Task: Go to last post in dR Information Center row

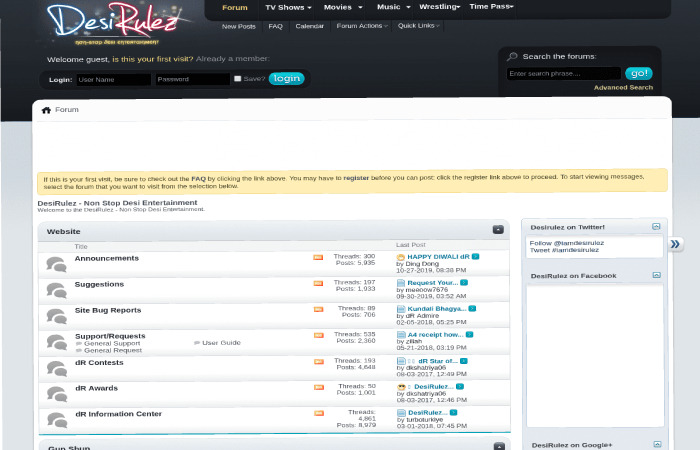Action: point(454,412)
